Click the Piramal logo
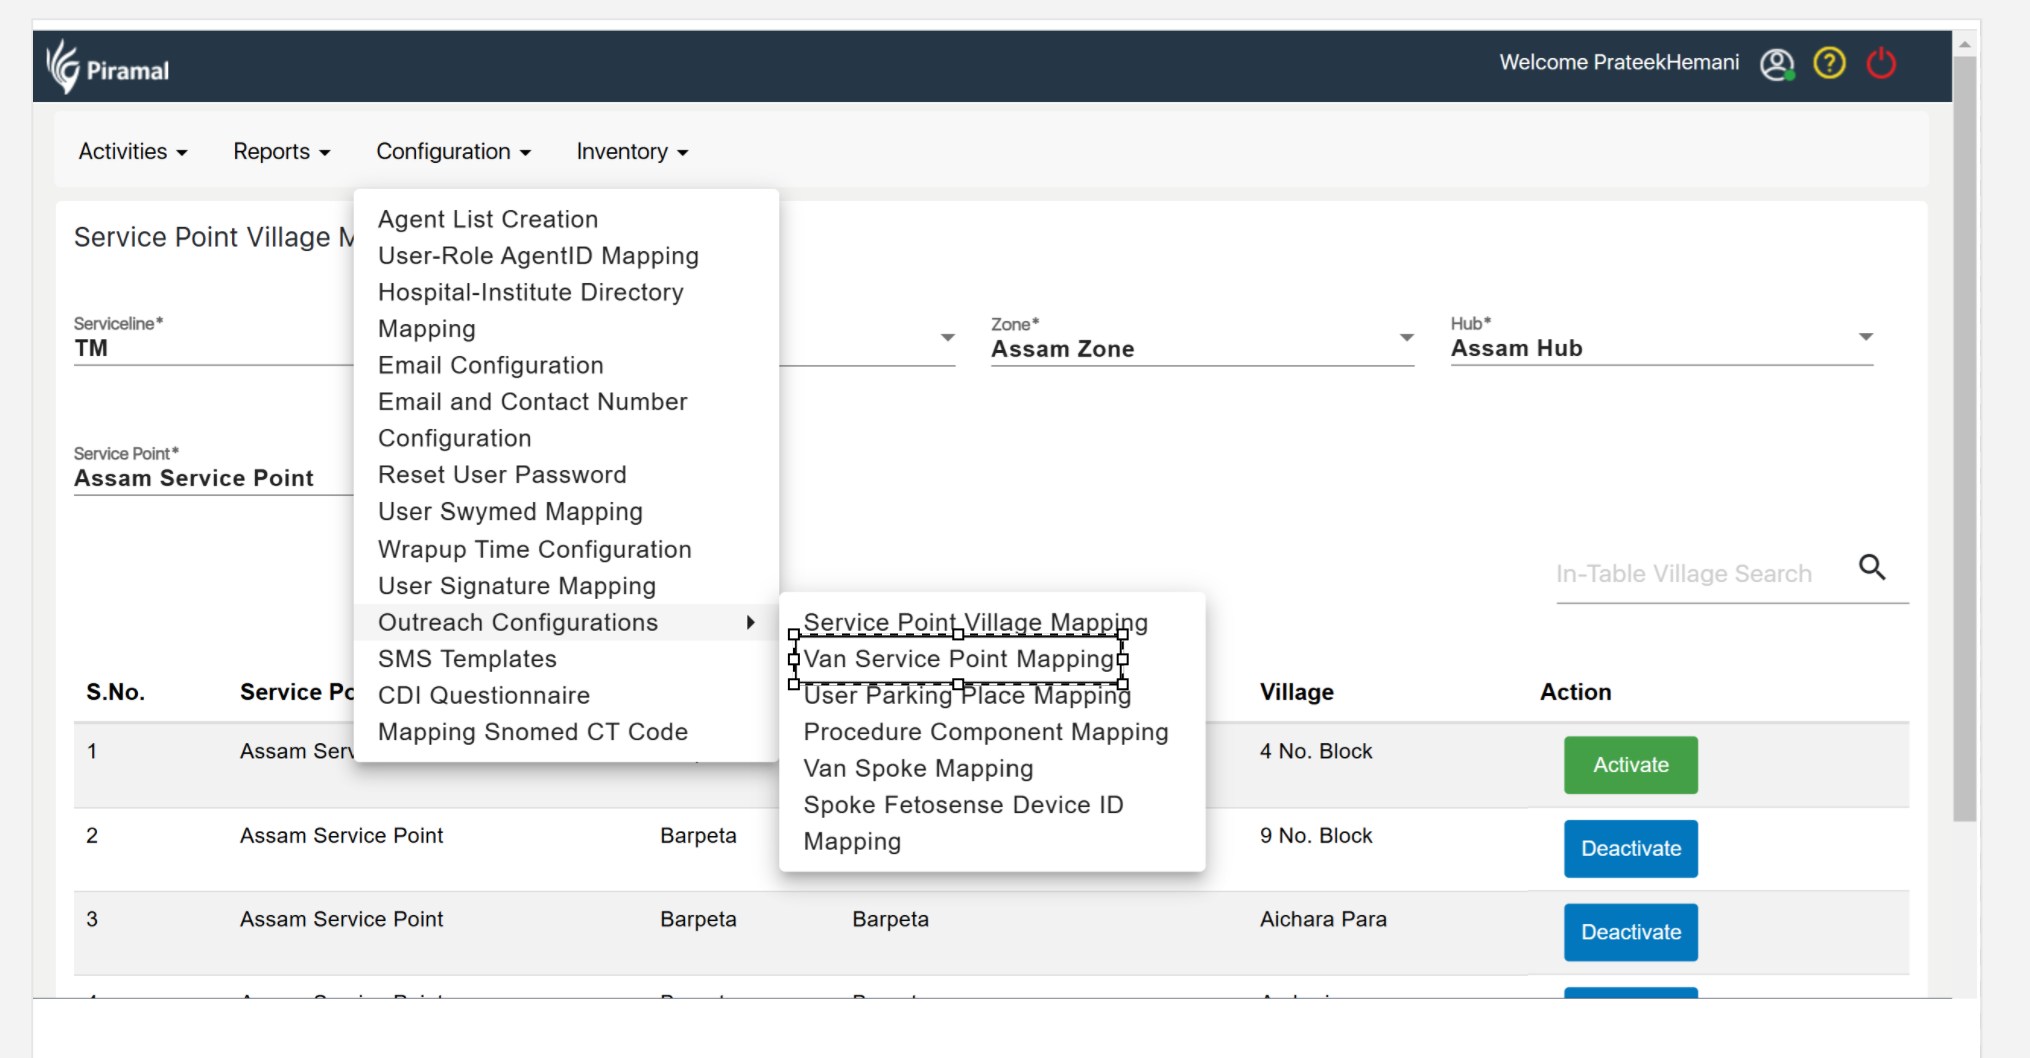Image resolution: width=2030 pixels, height=1058 pixels. tap(107, 67)
